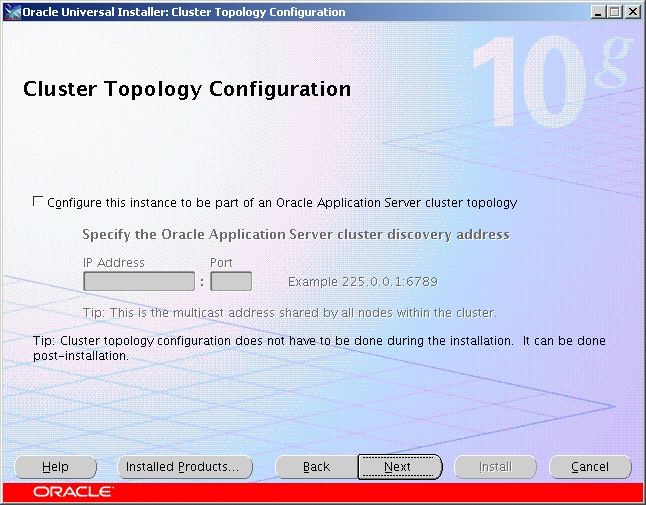The width and height of the screenshot is (646, 505).
Task: Click the 'Port' label
Action: (221, 263)
